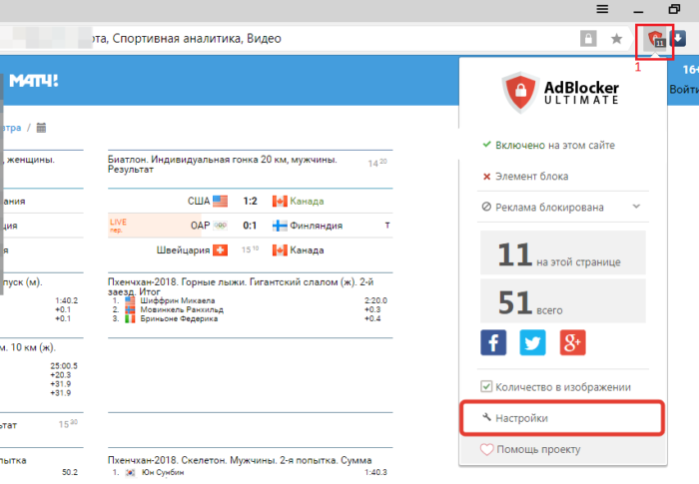Click the 51 всего counter
699x484 pixels.
[x=563, y=301]
